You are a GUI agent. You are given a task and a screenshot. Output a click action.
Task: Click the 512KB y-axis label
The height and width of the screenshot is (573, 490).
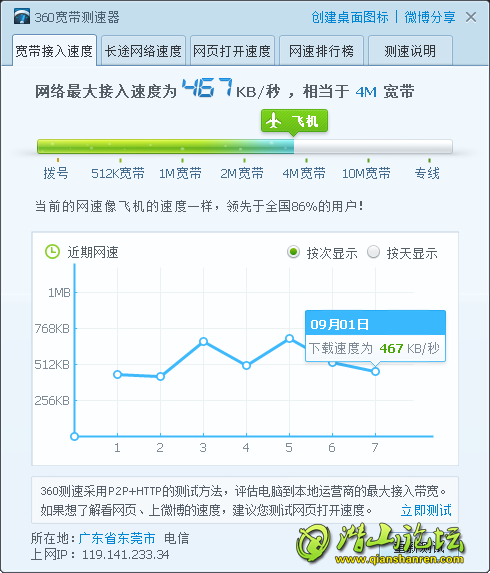point(52,364)
